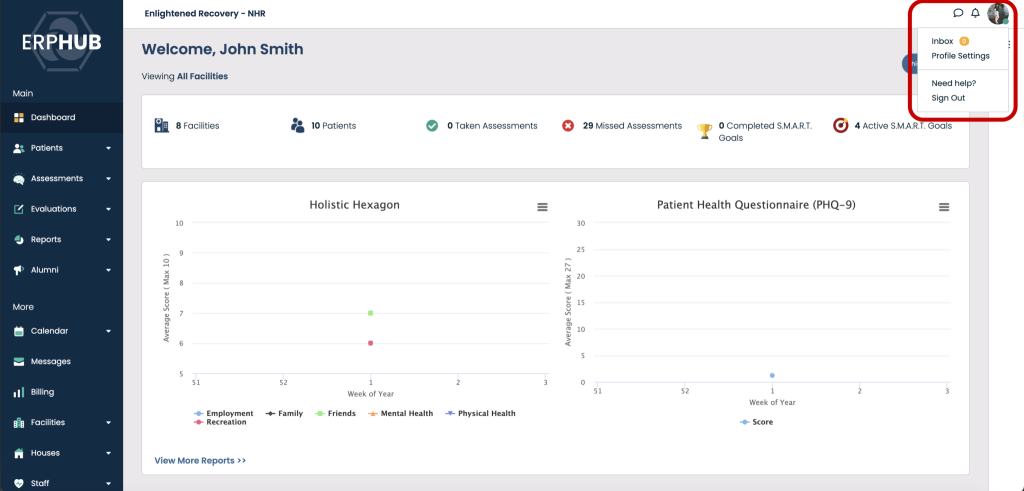Image resolution: width=1024 pixels, height=491 pixels.
Task: Toggle Score series in PHQ-9 legend
Action: coord(756,422)
